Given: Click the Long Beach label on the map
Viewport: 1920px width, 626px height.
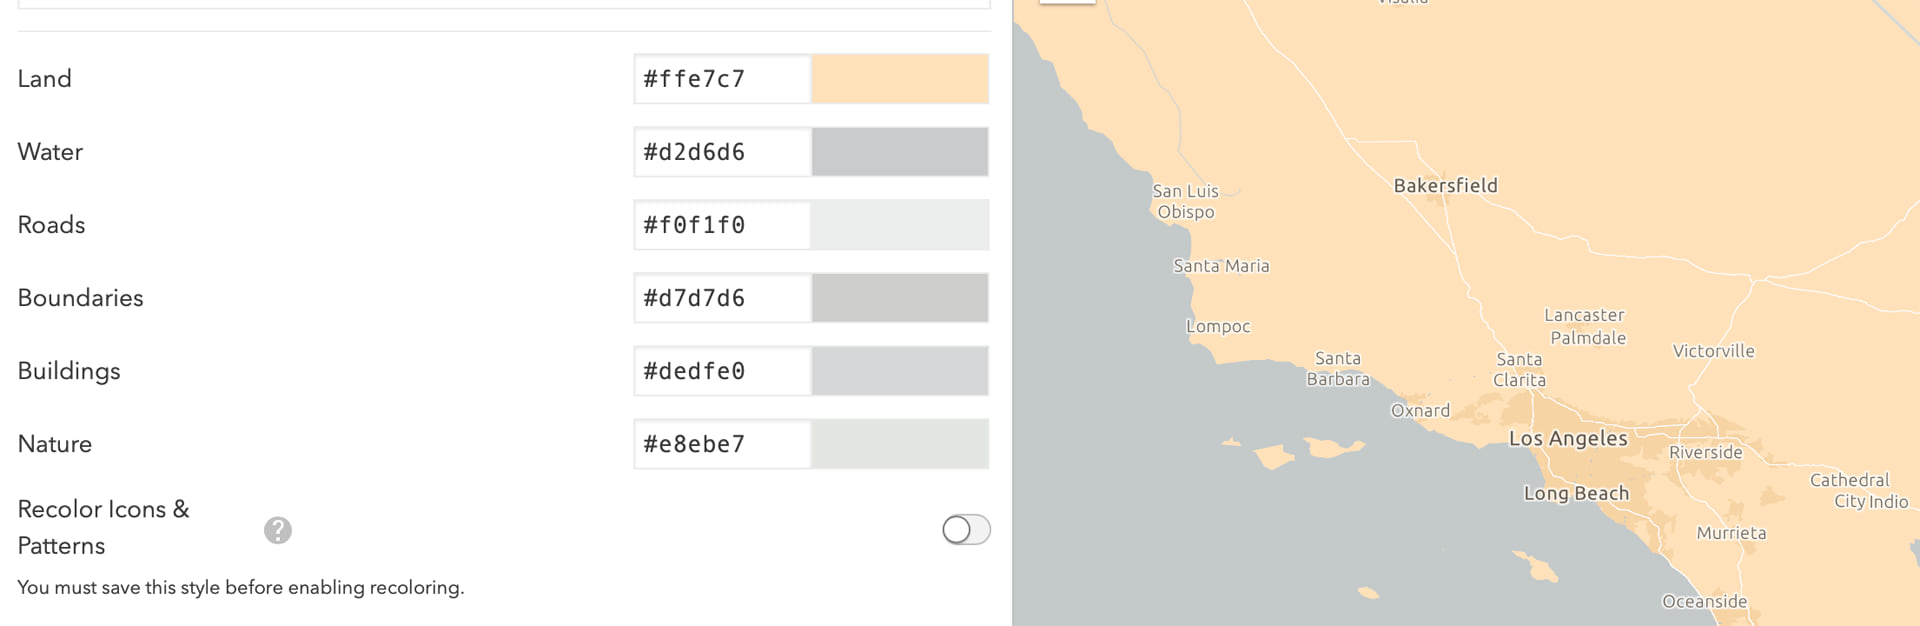Looking at the screenshot, I should click(x=1576, y=493).
